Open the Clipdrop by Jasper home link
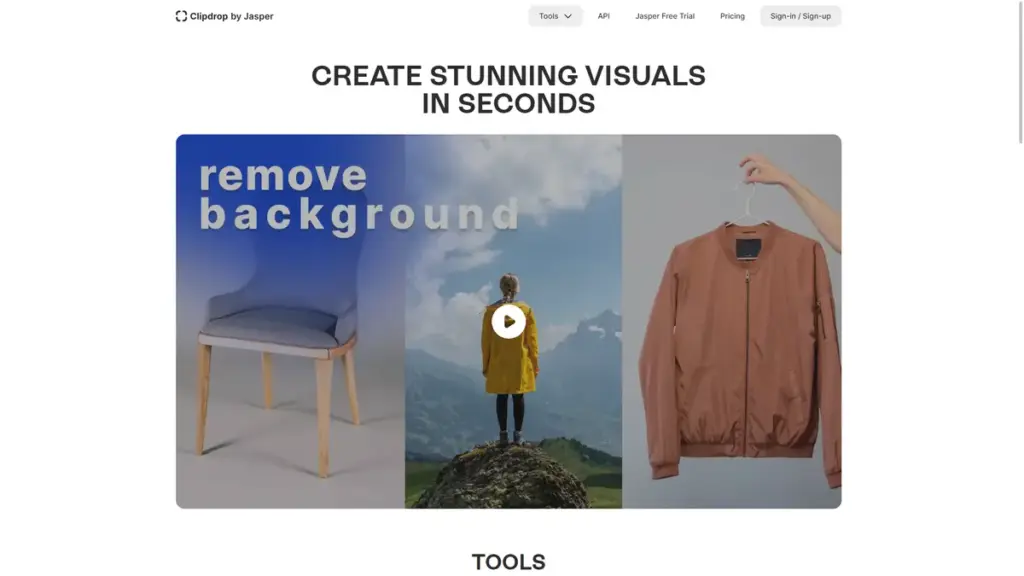The height and width of the screenshot is (576, 1024). point(225,16)
